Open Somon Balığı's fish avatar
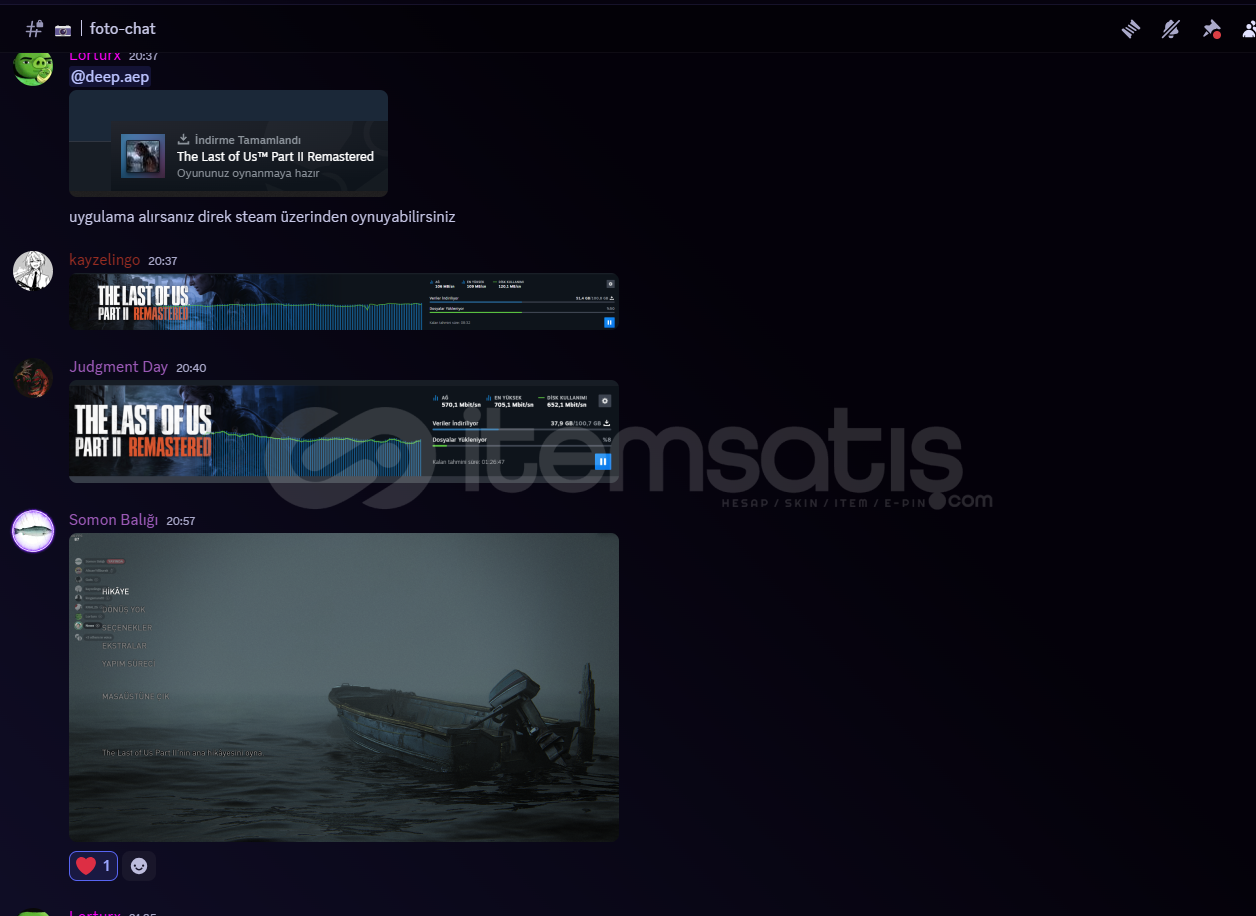Viewport: 1256px width, 916px height. click(33, 531)
